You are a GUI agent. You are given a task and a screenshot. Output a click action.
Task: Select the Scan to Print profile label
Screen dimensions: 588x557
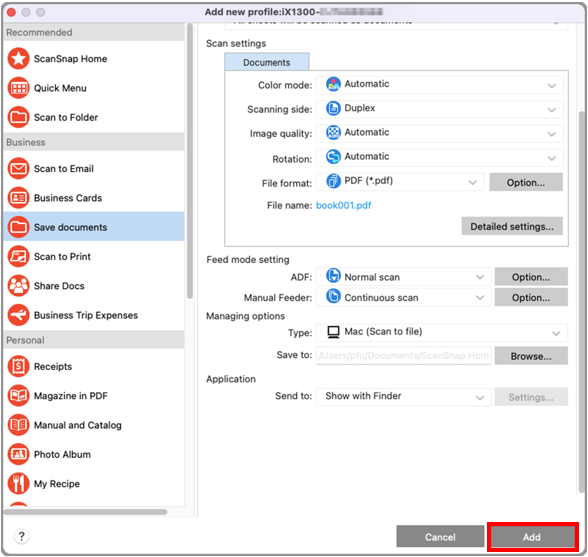(62, 257)
